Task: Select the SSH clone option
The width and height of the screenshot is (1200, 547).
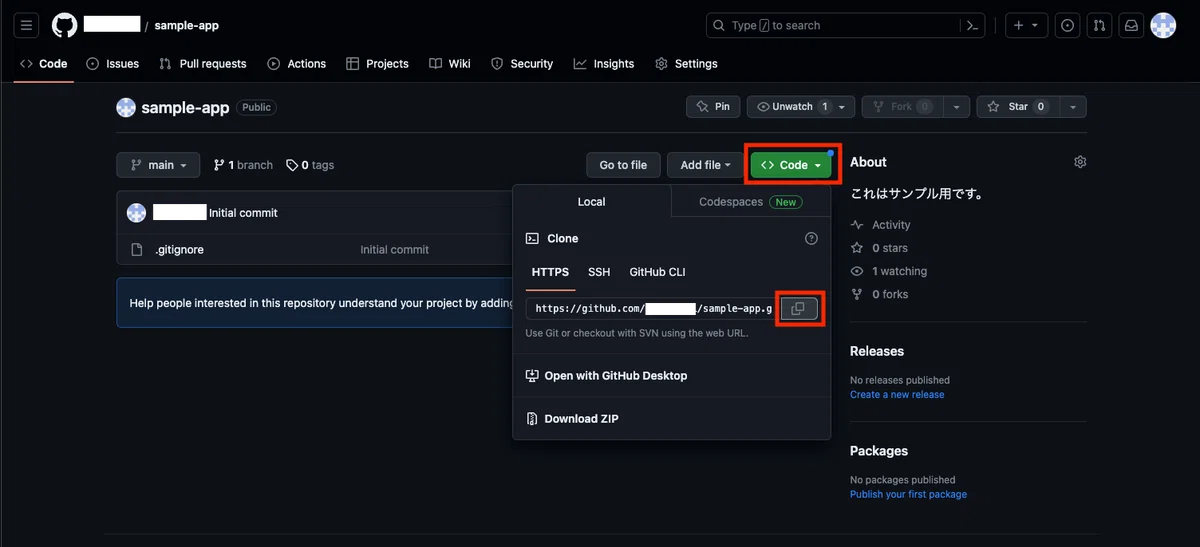Action: [x=599, y=272]
